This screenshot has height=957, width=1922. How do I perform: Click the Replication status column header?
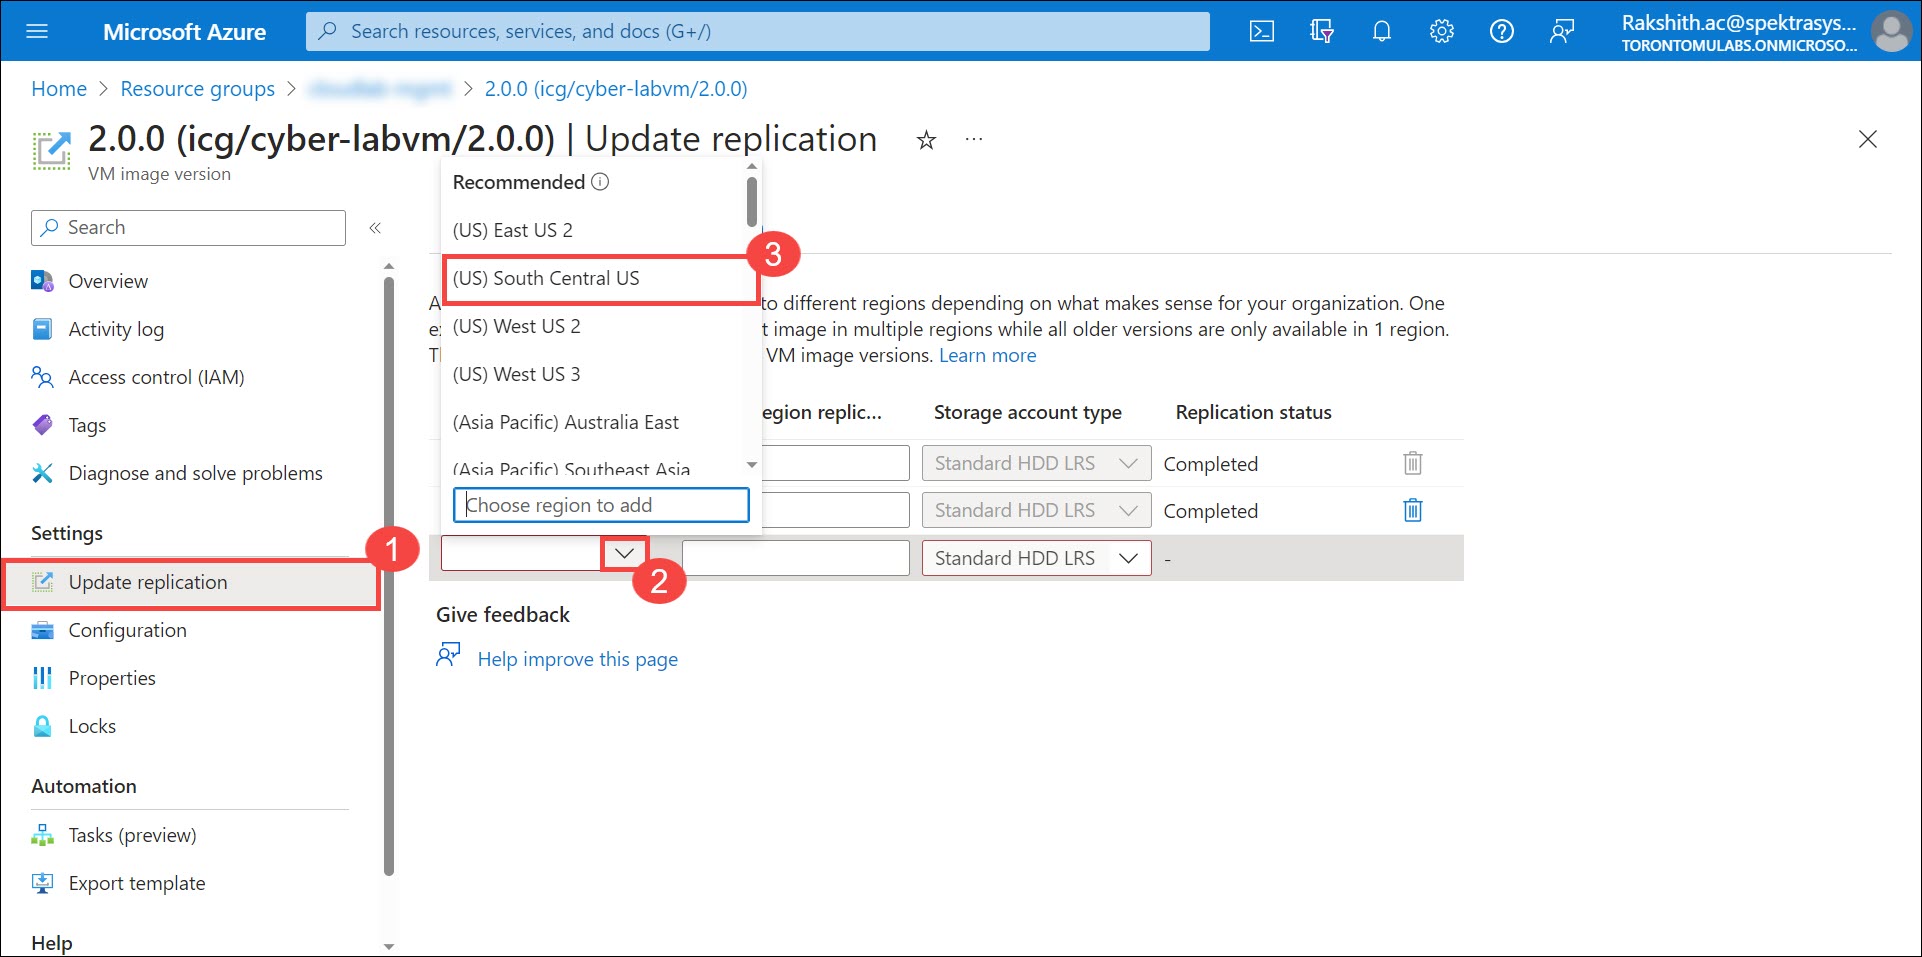click(x=1253, y=412)
